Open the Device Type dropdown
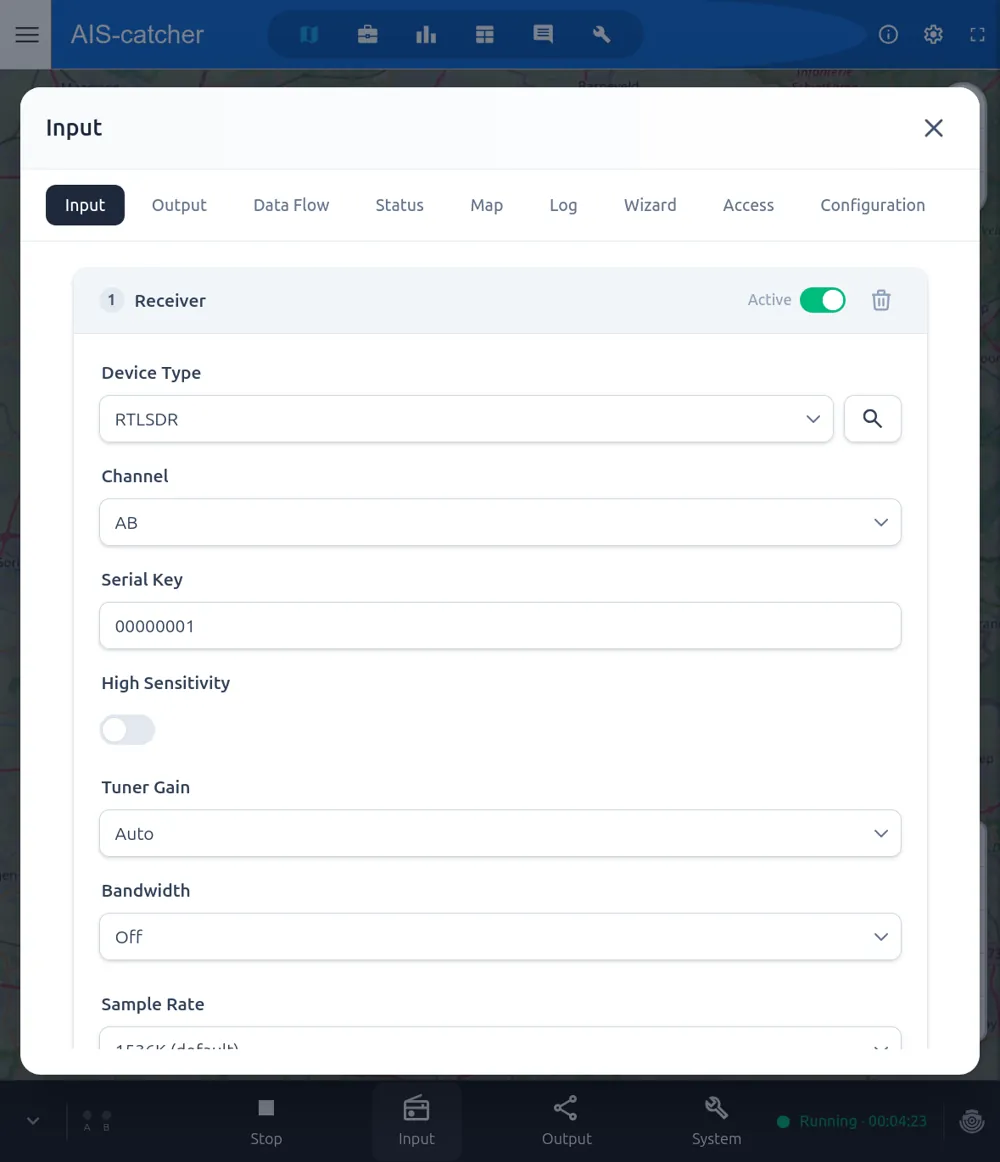 coord(466,419)
